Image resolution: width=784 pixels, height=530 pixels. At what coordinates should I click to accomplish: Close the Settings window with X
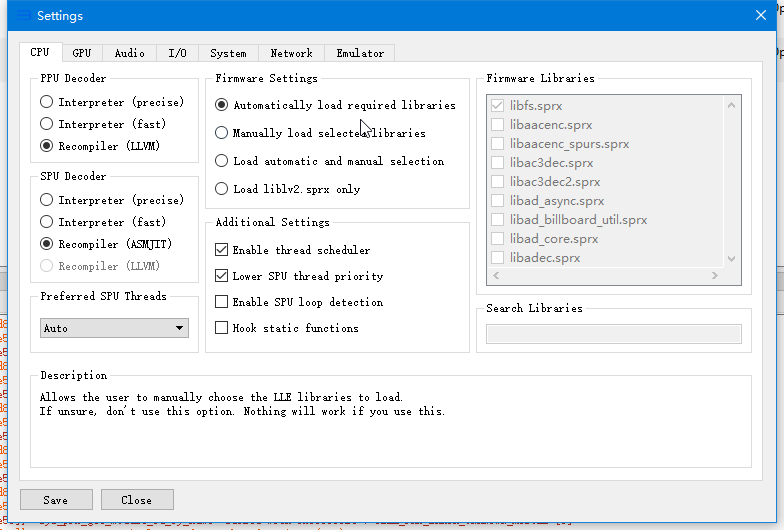[x=760, y=16]
